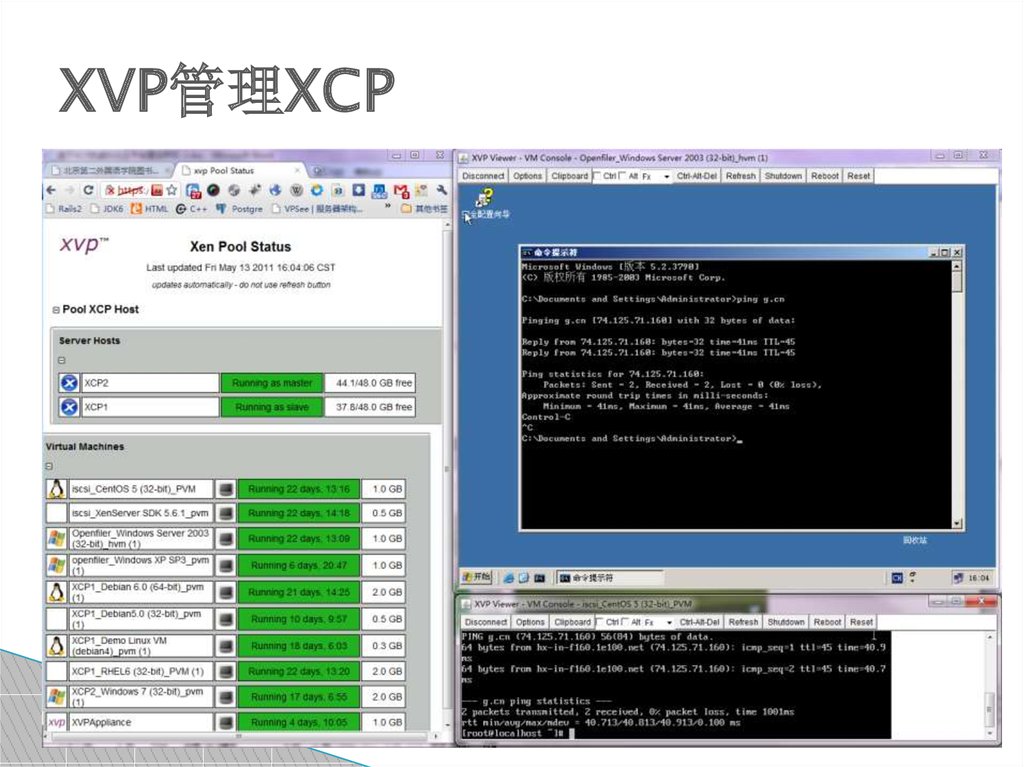The image size is (1024, 767).
Task: Click the Linux penguin icon beside iscsi_CentOS 5
Action: [x=57, y=489]
